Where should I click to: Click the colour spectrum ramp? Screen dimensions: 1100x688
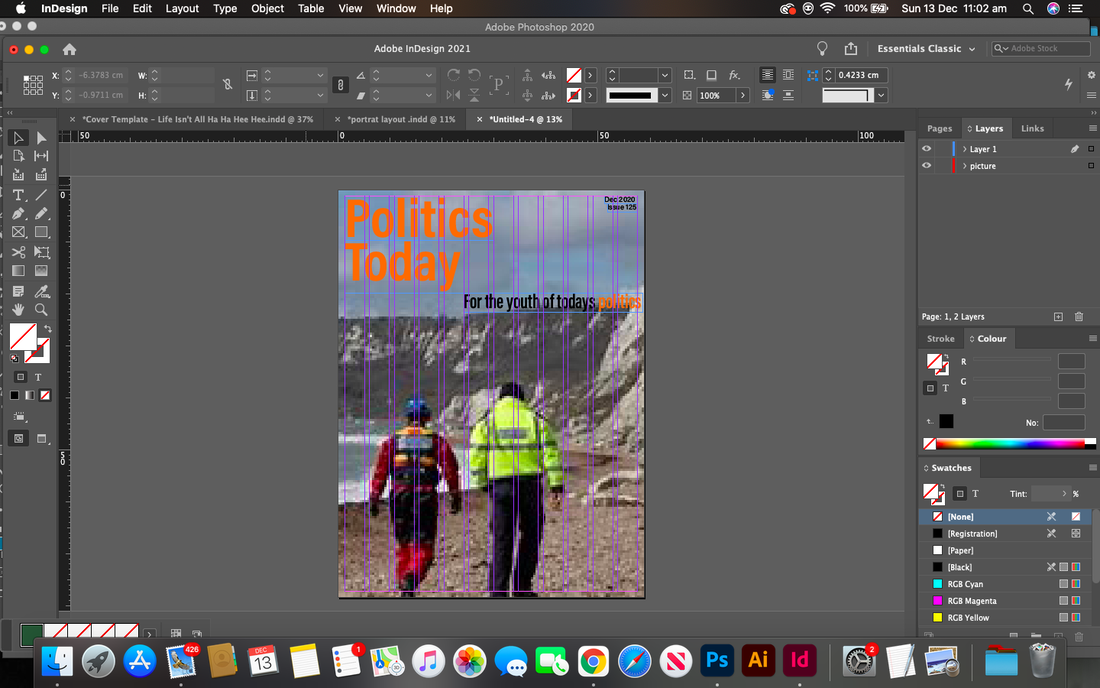[1010, 443]
